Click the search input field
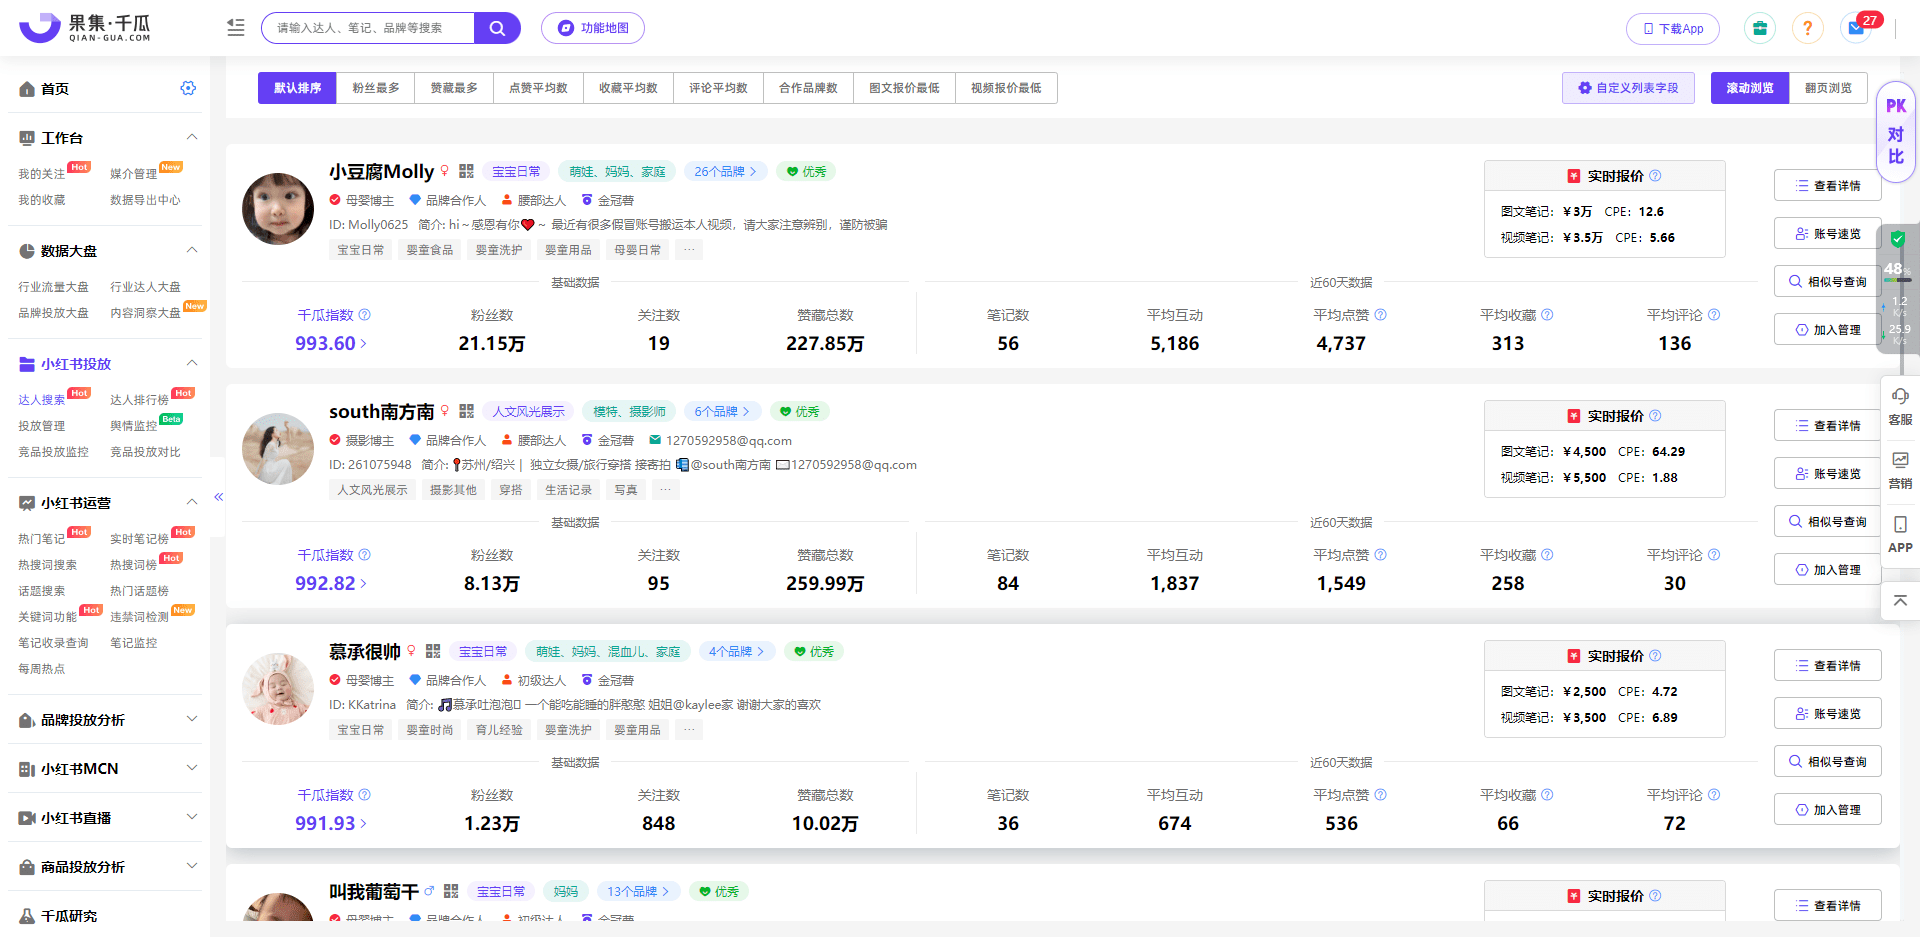The height and width of the screenshot is (937, 1920). point(368,28)
